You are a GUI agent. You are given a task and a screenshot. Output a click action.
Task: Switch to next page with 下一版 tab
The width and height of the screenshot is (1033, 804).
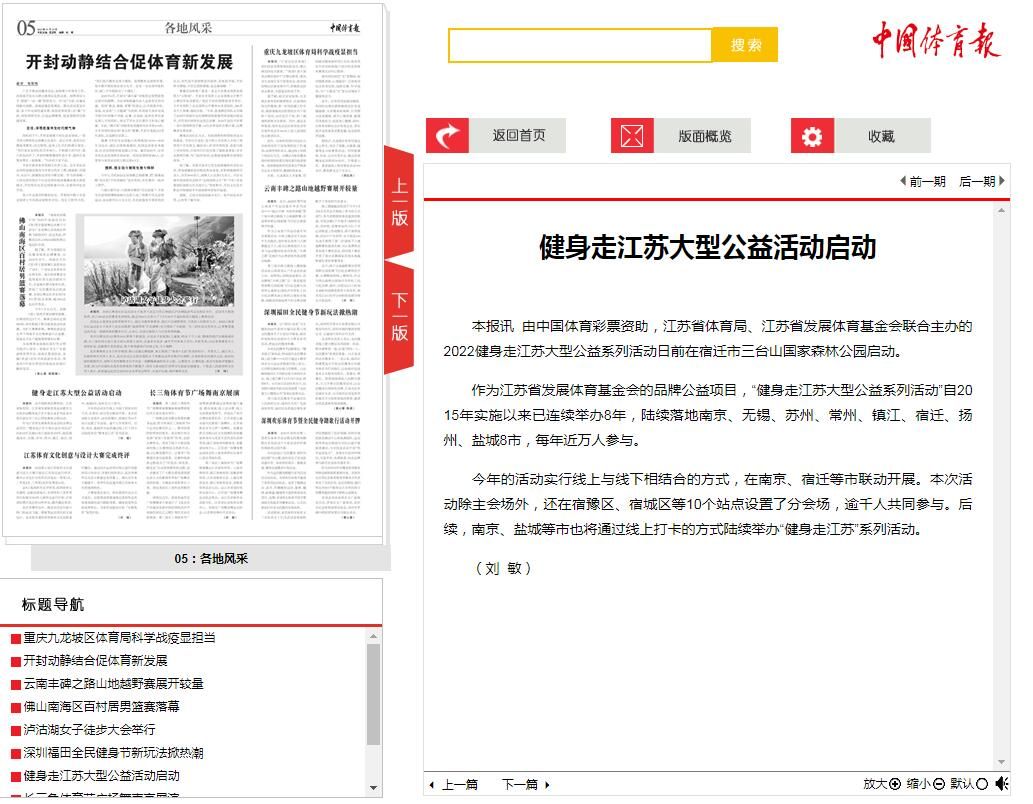(x=399, y=317)
